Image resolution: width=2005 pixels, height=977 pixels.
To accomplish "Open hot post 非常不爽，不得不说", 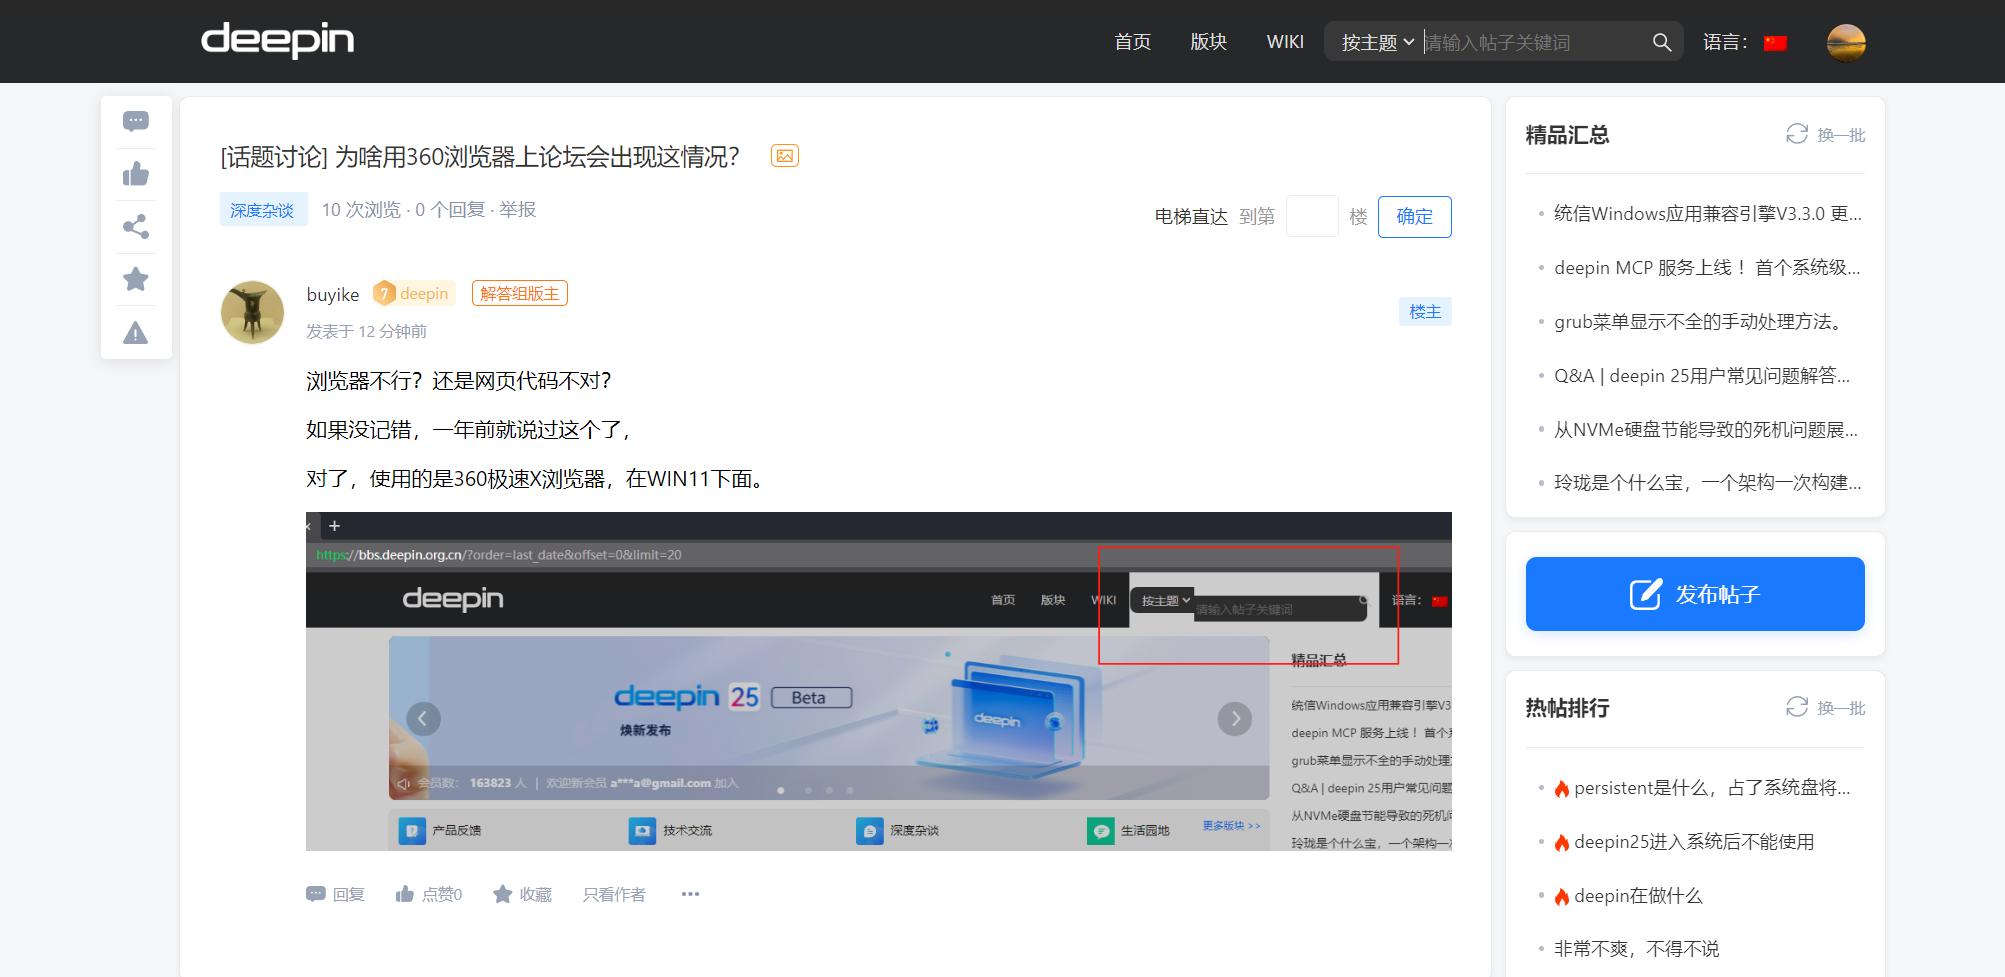I will 1636,948.
